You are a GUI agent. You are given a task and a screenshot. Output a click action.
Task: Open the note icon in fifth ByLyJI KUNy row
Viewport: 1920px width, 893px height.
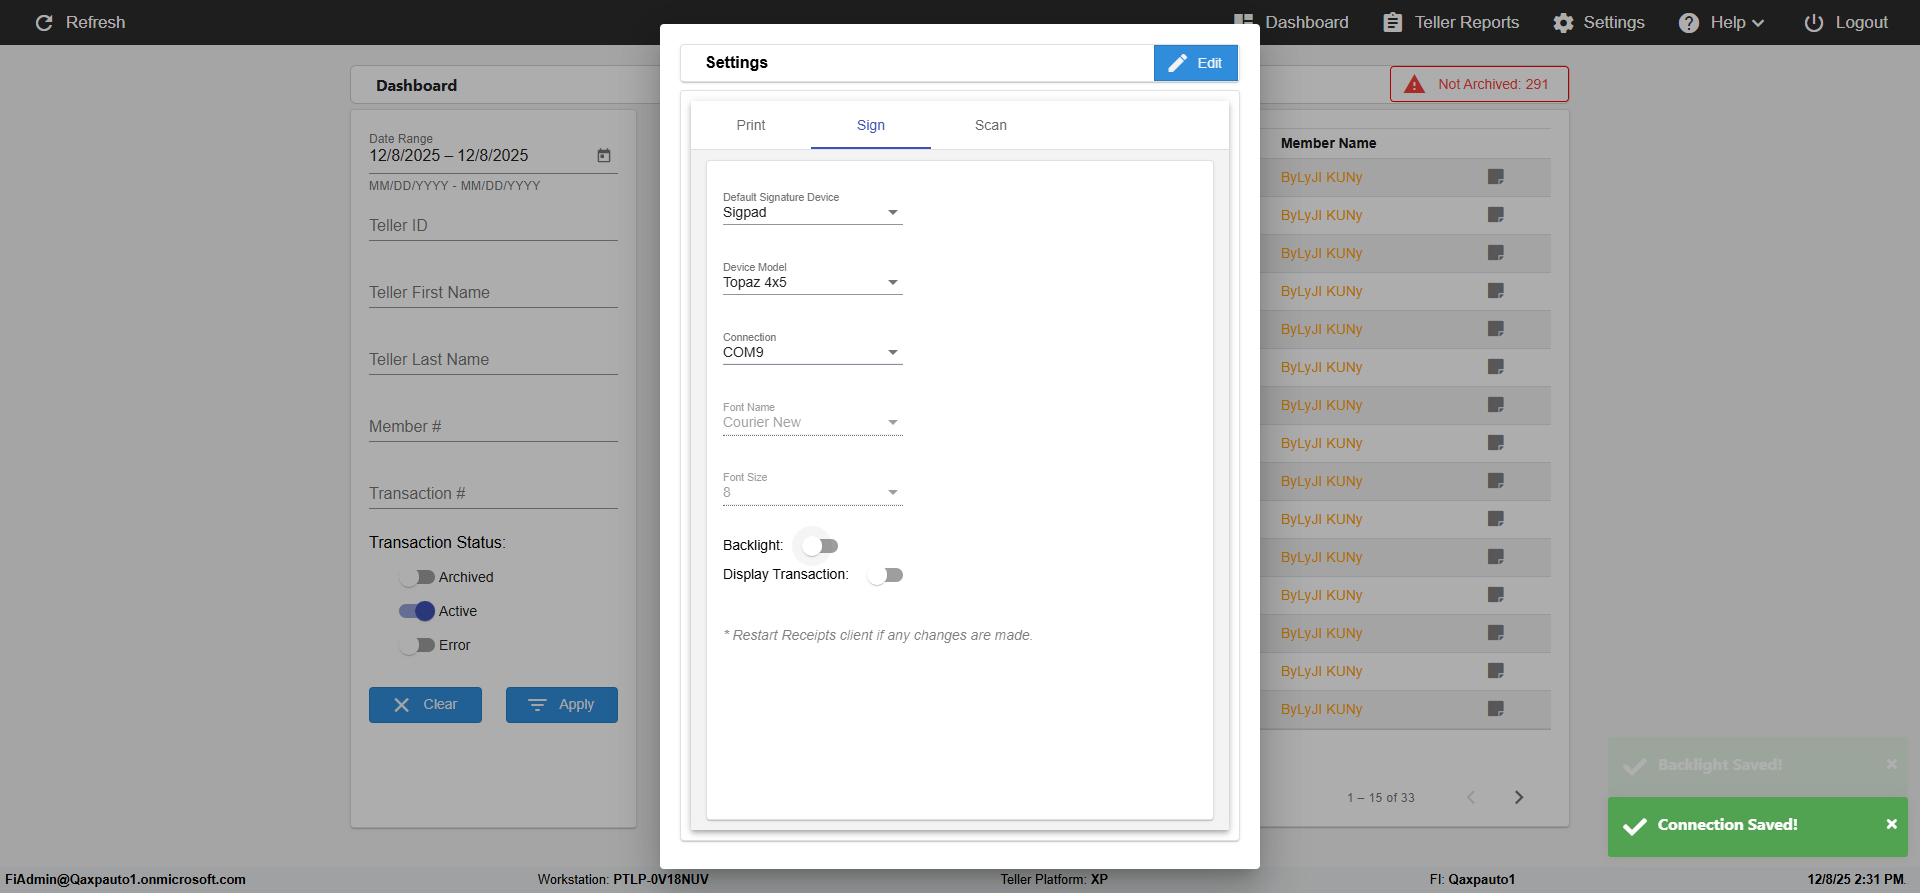(x=1496, y=329)
